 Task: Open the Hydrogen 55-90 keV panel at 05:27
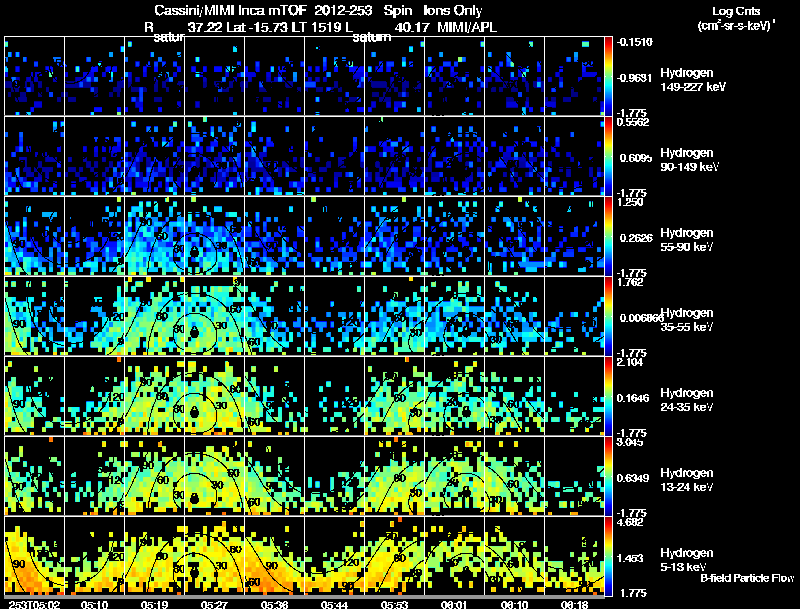pyautogui.click(x=214, y=236)
